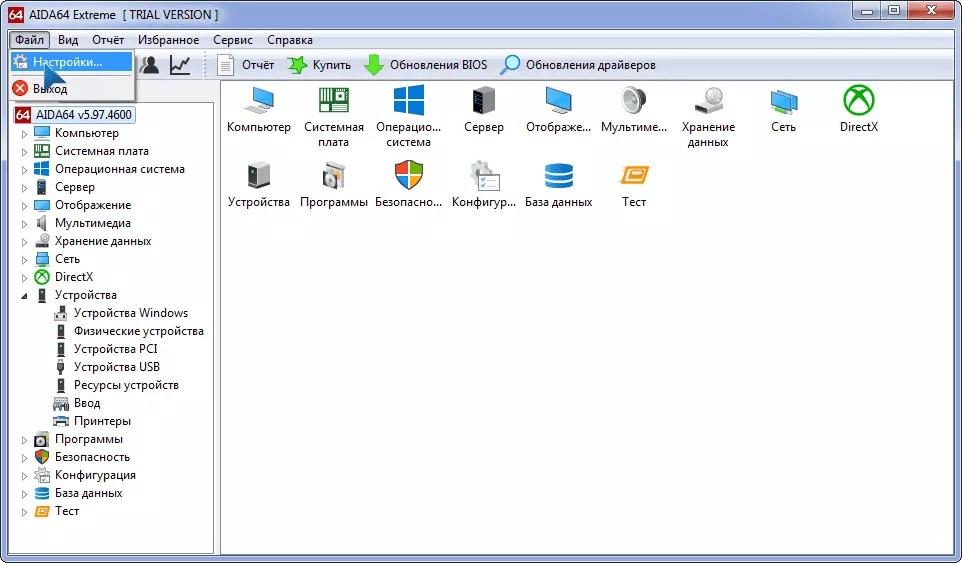Image resolution: width=962 pixels, height=563 pixels.
Task: Open the Вид menu
Action: click(x=67, y=40)
